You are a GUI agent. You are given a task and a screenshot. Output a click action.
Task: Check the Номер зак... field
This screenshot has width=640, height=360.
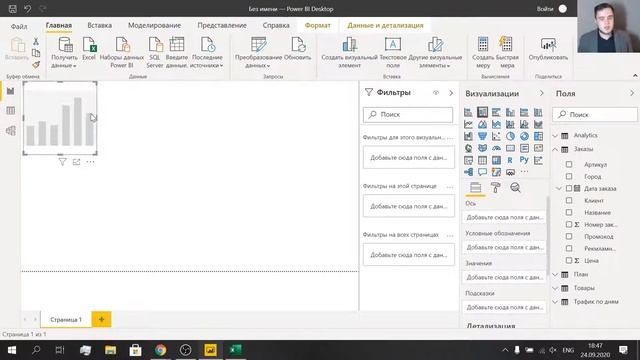[x=569, y=224]
